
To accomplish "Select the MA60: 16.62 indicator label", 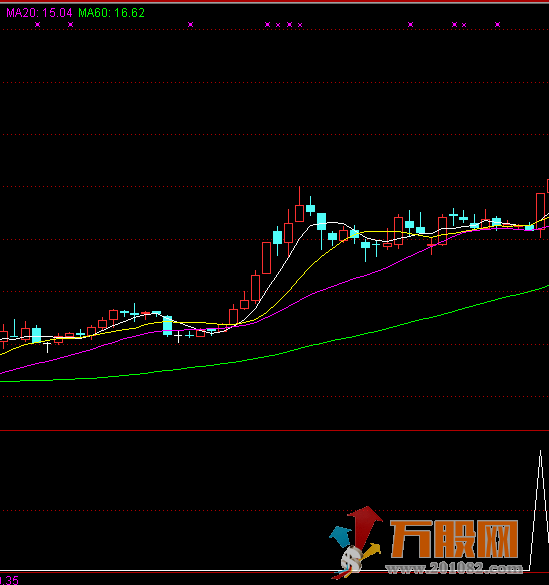I will click(x=111, y=13).
